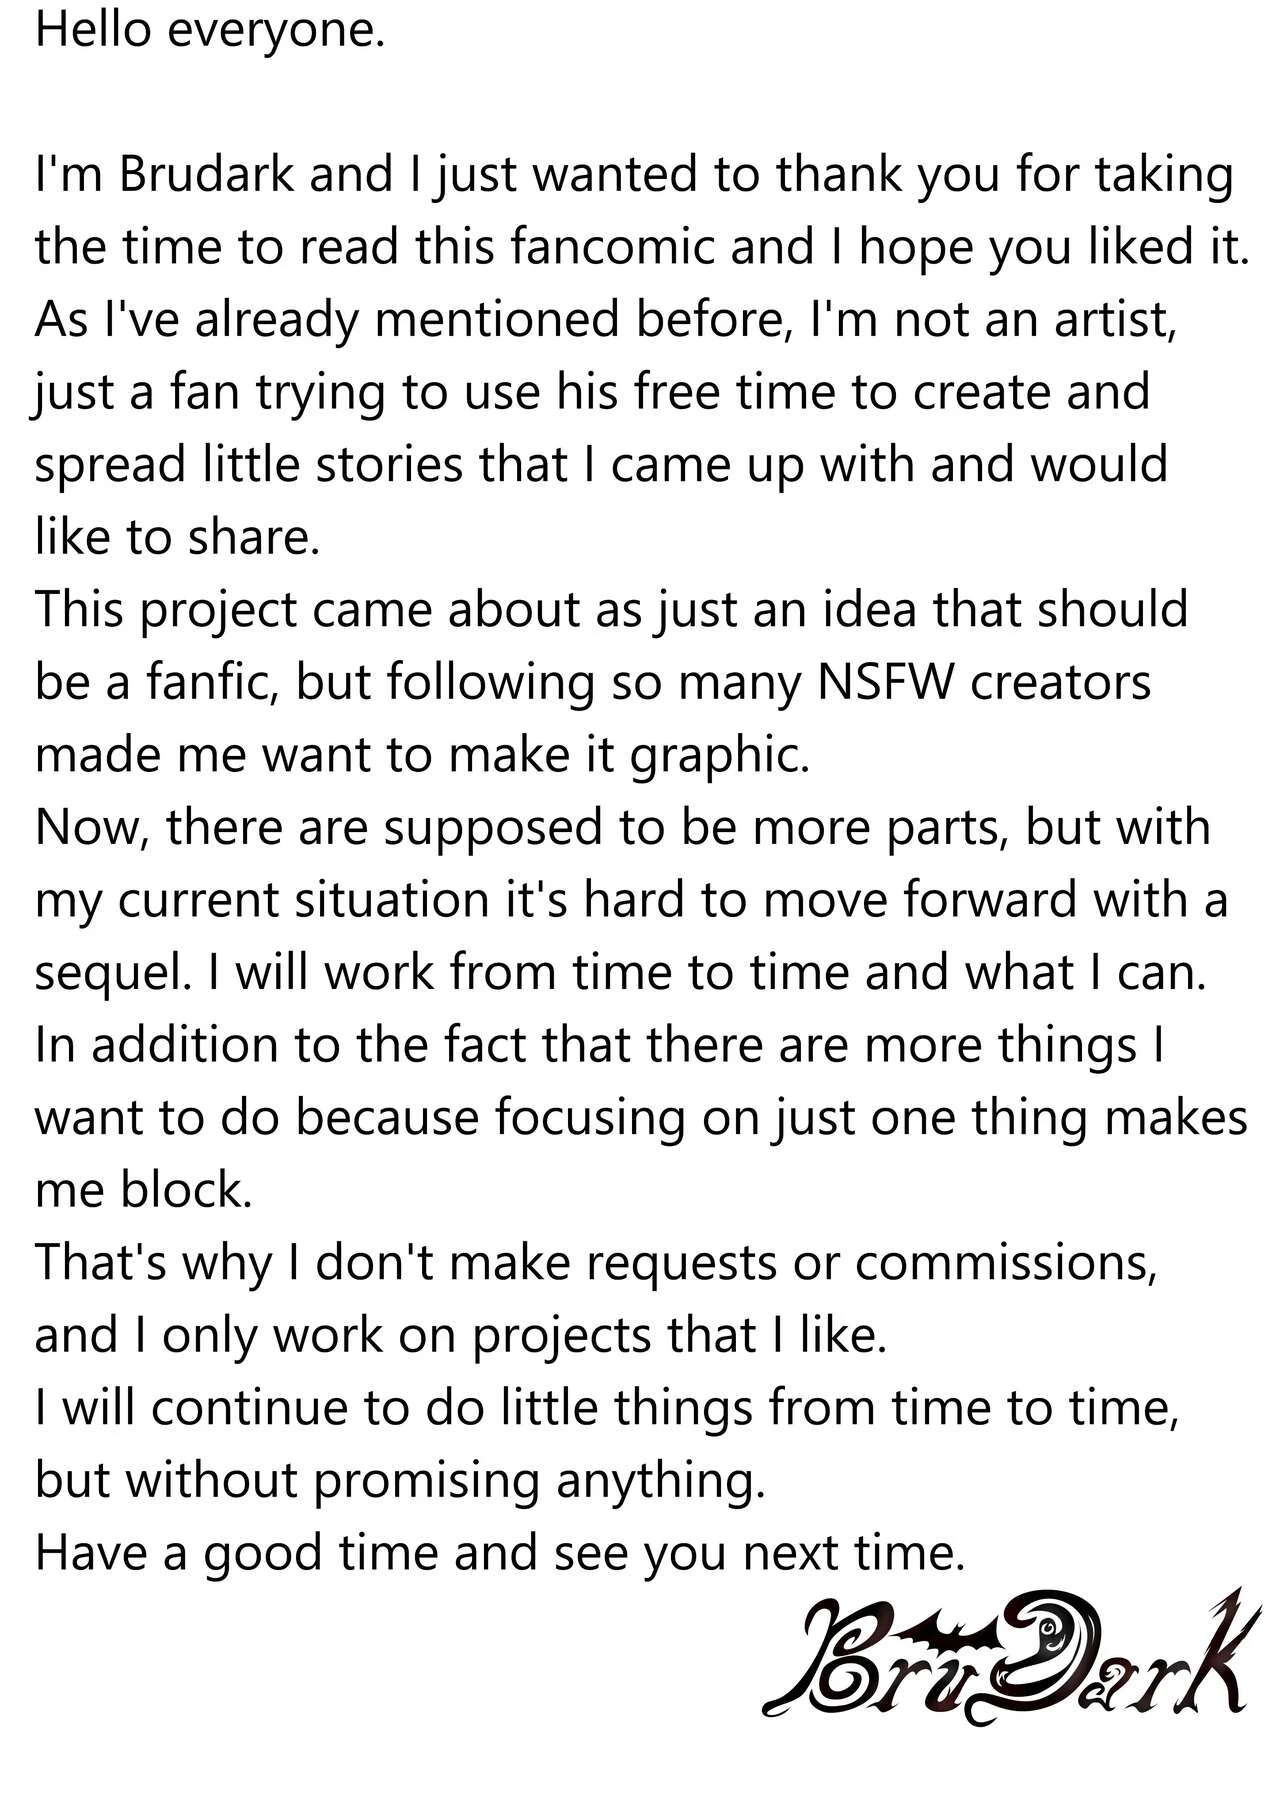Screen dimensions: 1280x1810
Task: Click the "Hello everyone." greeting line
Action: coord(210,30)
